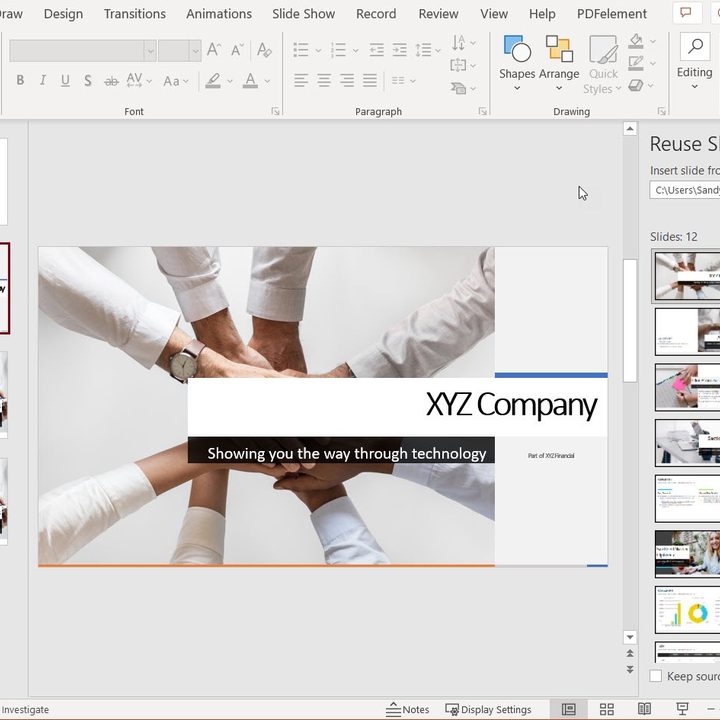Expand numbering list dropdown arrow

pos(355,50)
